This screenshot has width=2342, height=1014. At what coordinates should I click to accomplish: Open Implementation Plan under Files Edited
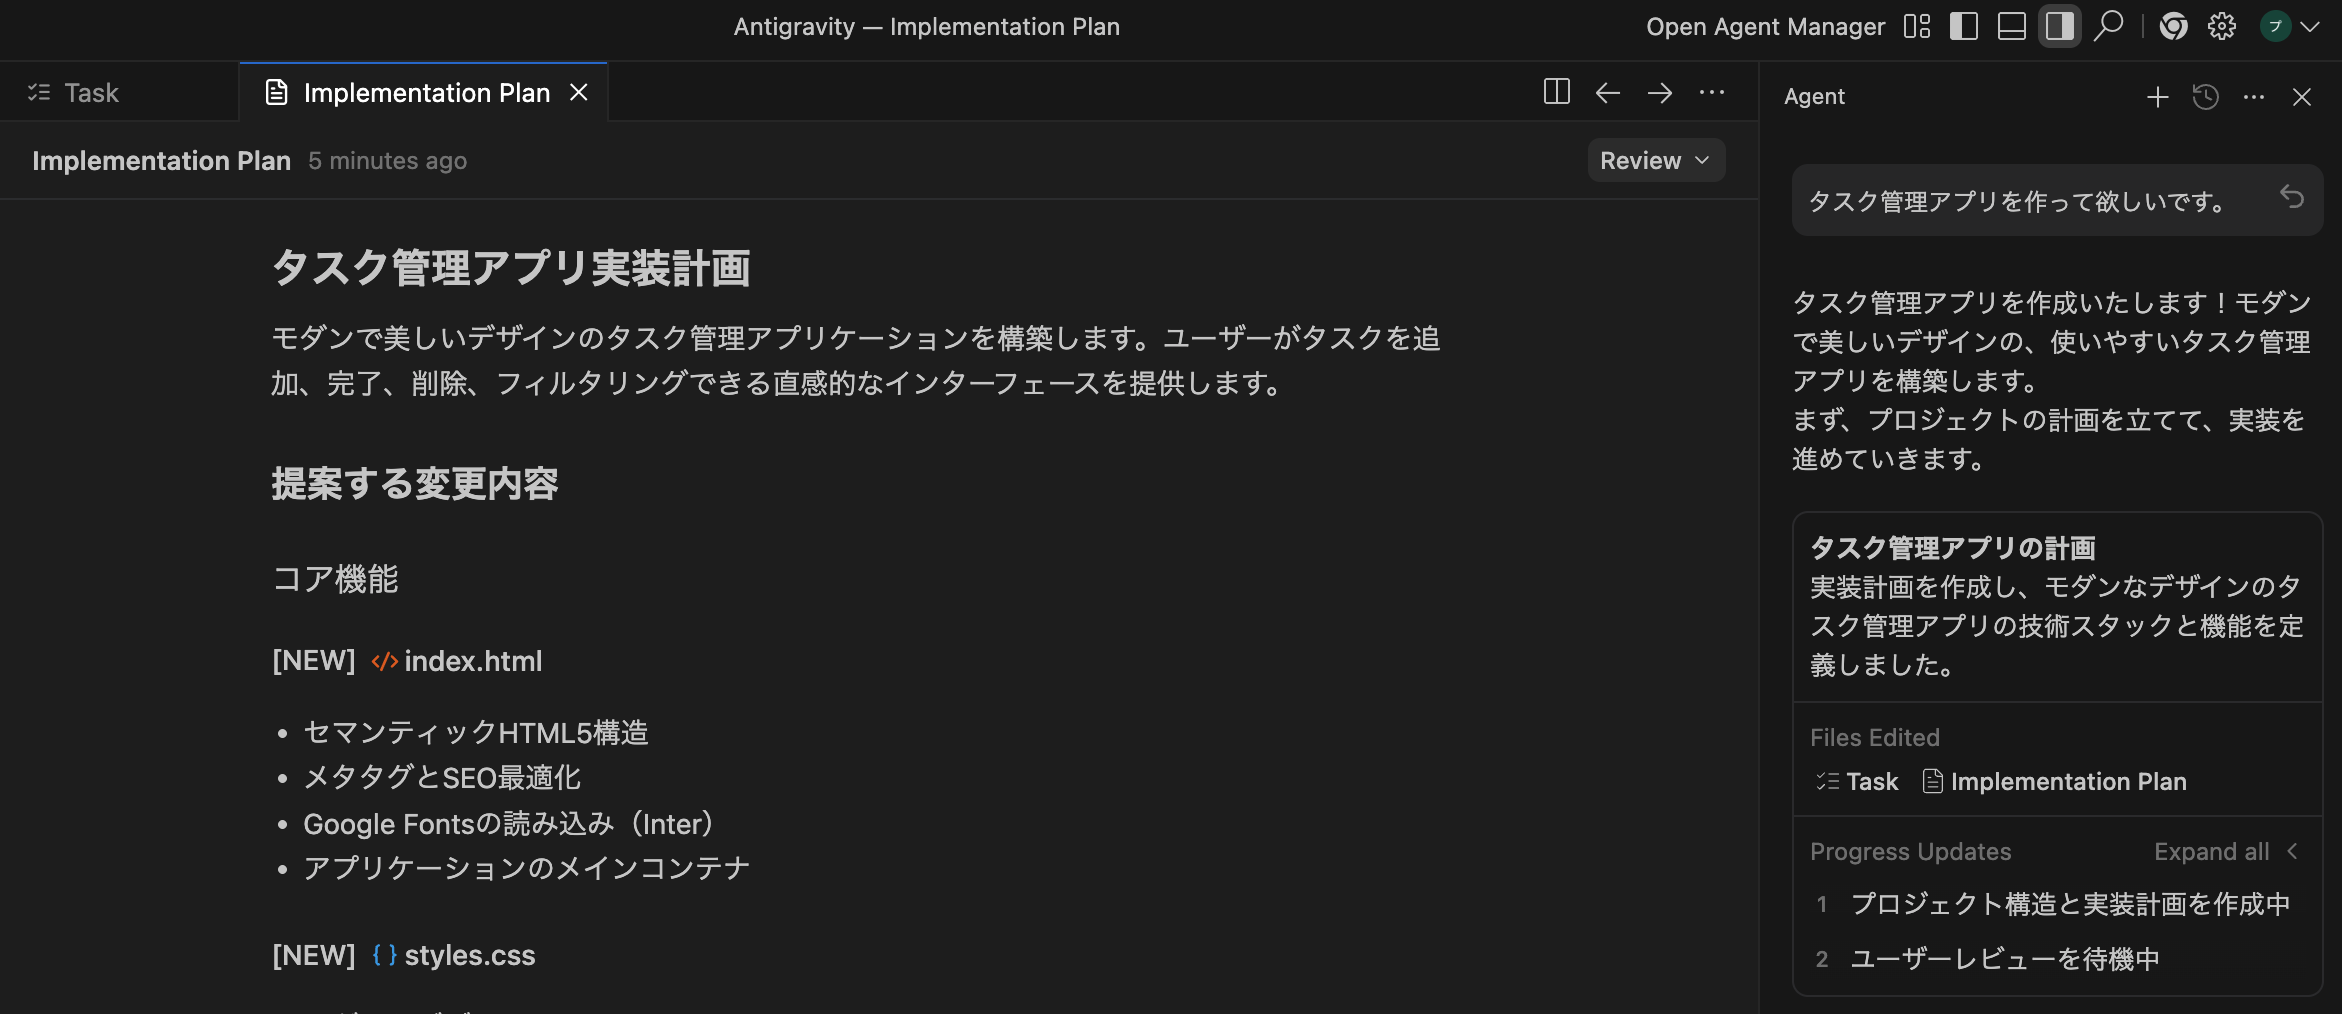pos(2067,781)
